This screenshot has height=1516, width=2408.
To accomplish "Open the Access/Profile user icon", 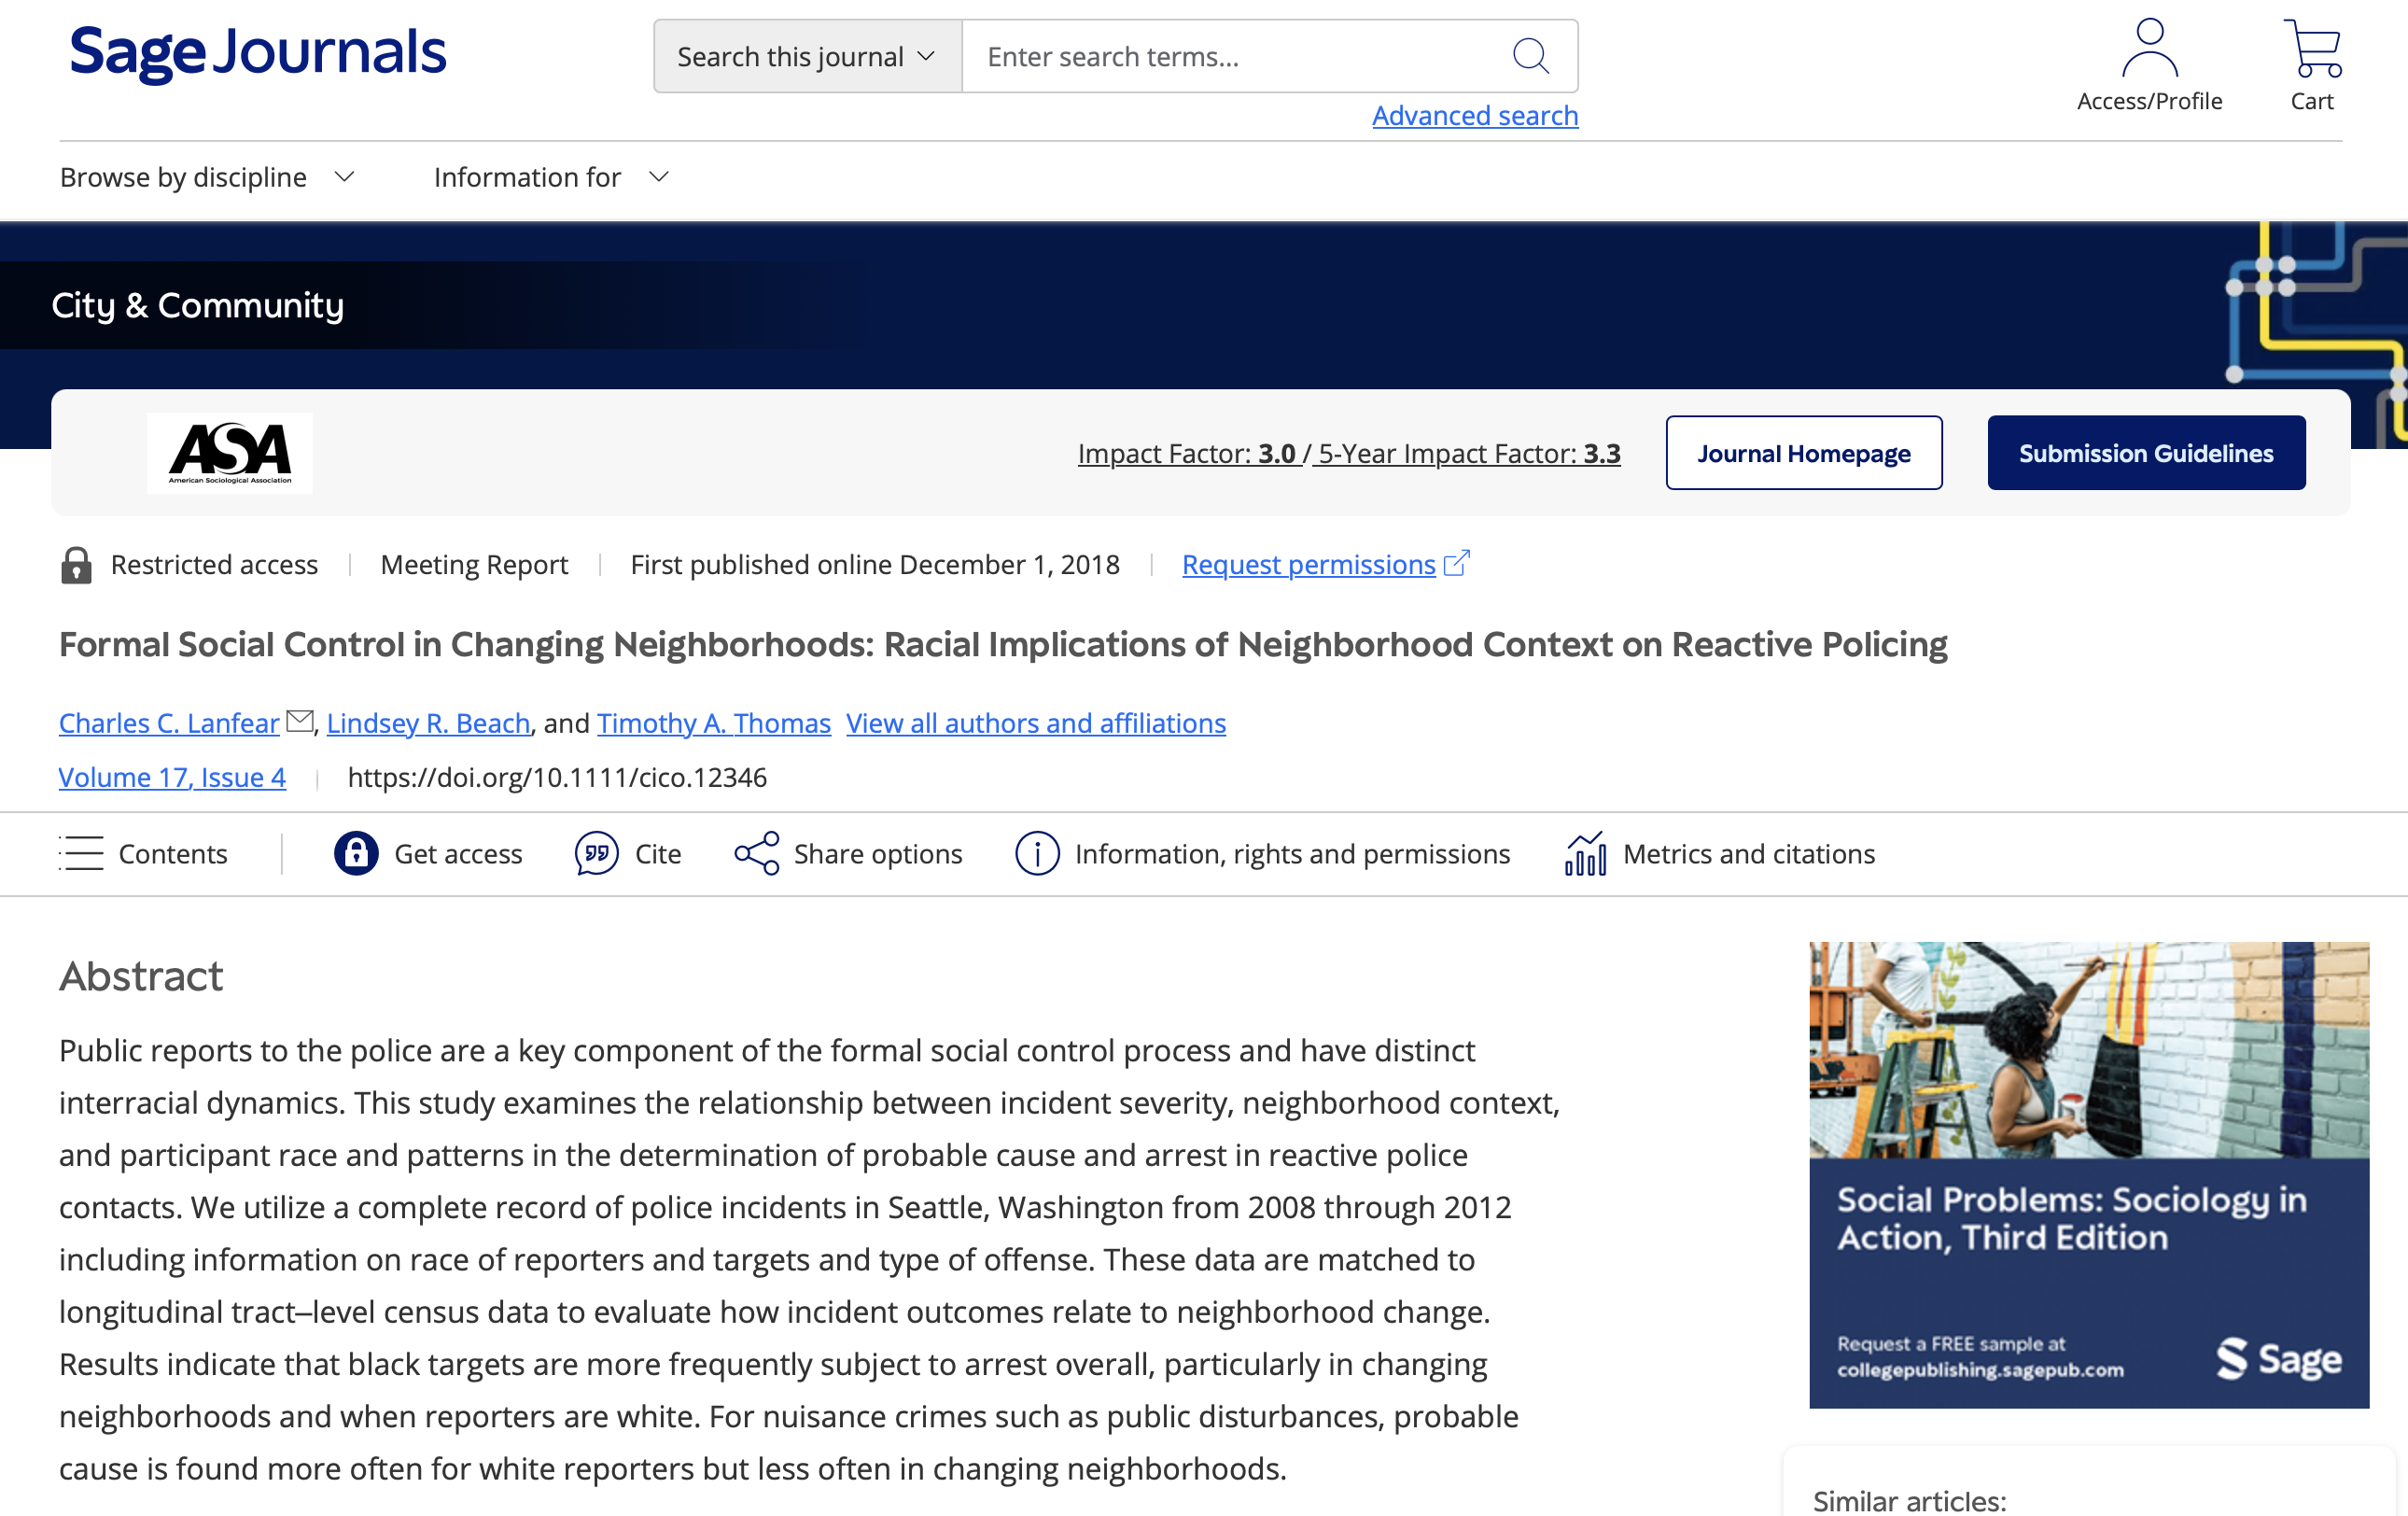I will [2148, 48].
